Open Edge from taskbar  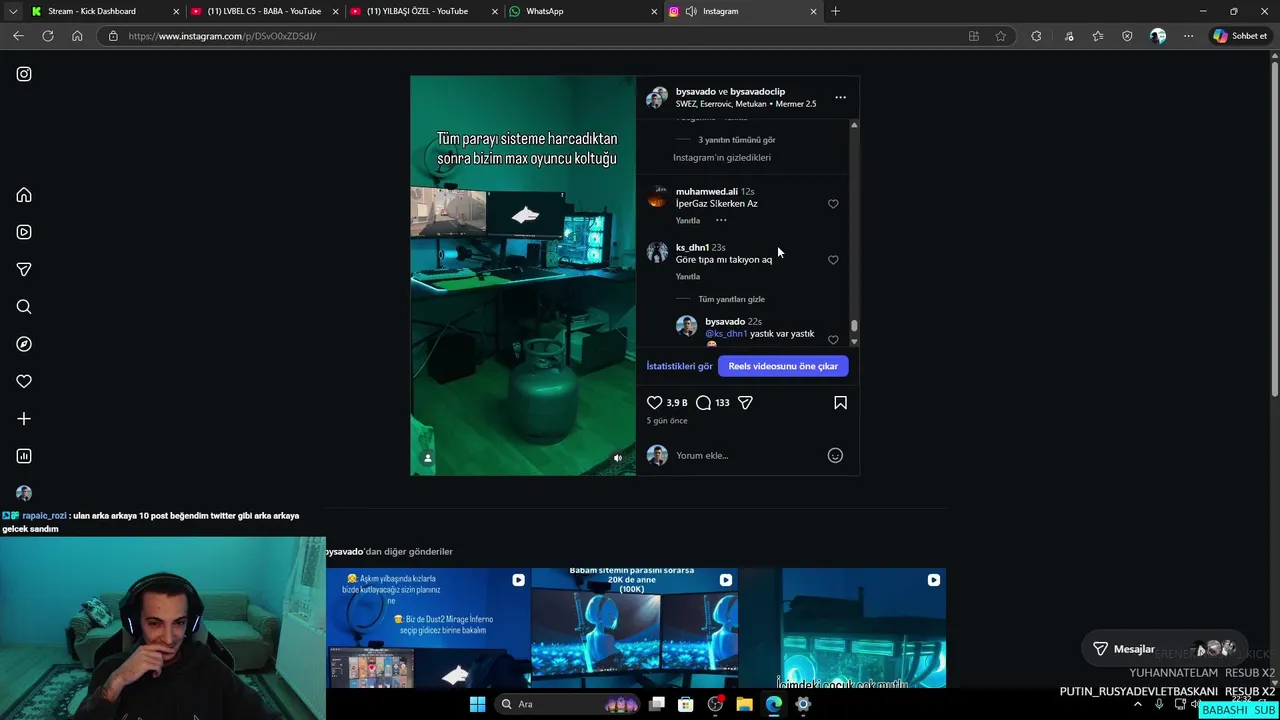(x=774, y=704)
